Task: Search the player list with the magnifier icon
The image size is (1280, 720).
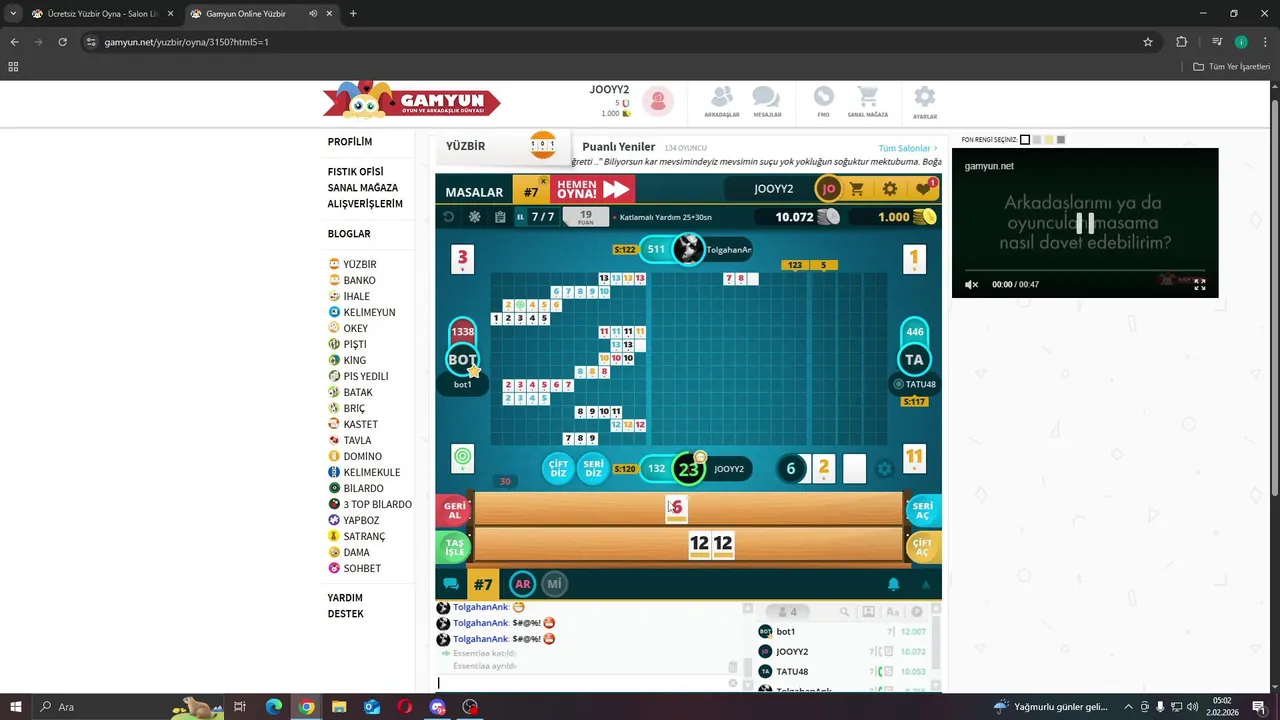Action: tap(844, 612)
